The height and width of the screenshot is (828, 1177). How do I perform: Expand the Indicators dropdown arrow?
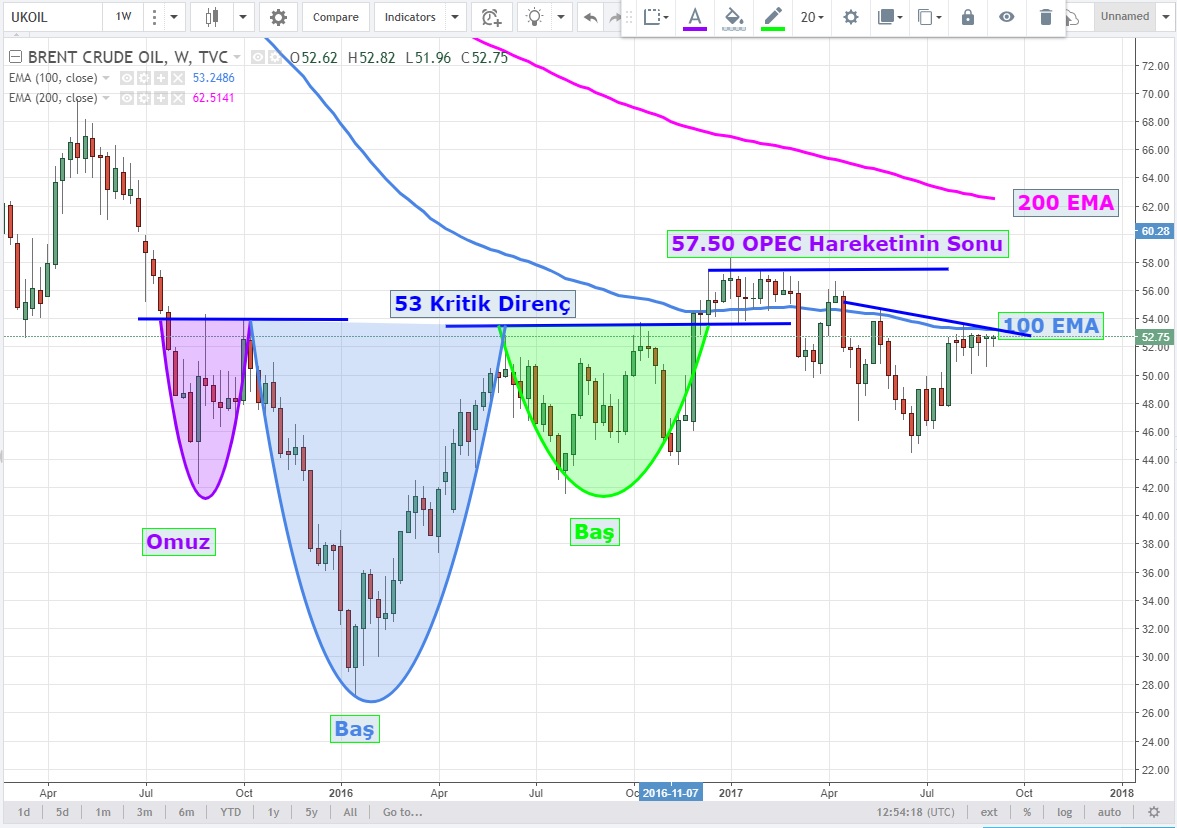(x=455, y=17)
